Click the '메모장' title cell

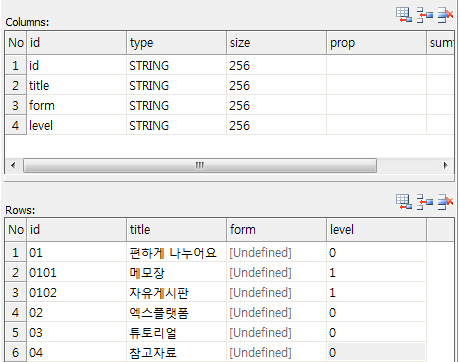tap(176, 272)
